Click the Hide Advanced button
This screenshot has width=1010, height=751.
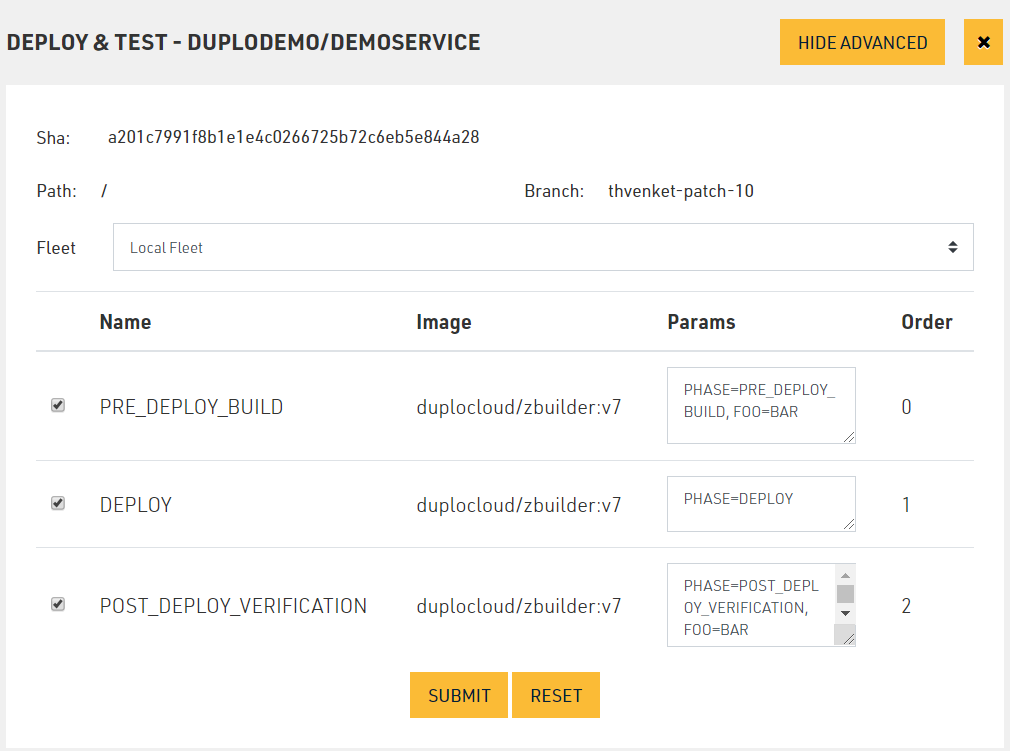(x=862, y=42)
